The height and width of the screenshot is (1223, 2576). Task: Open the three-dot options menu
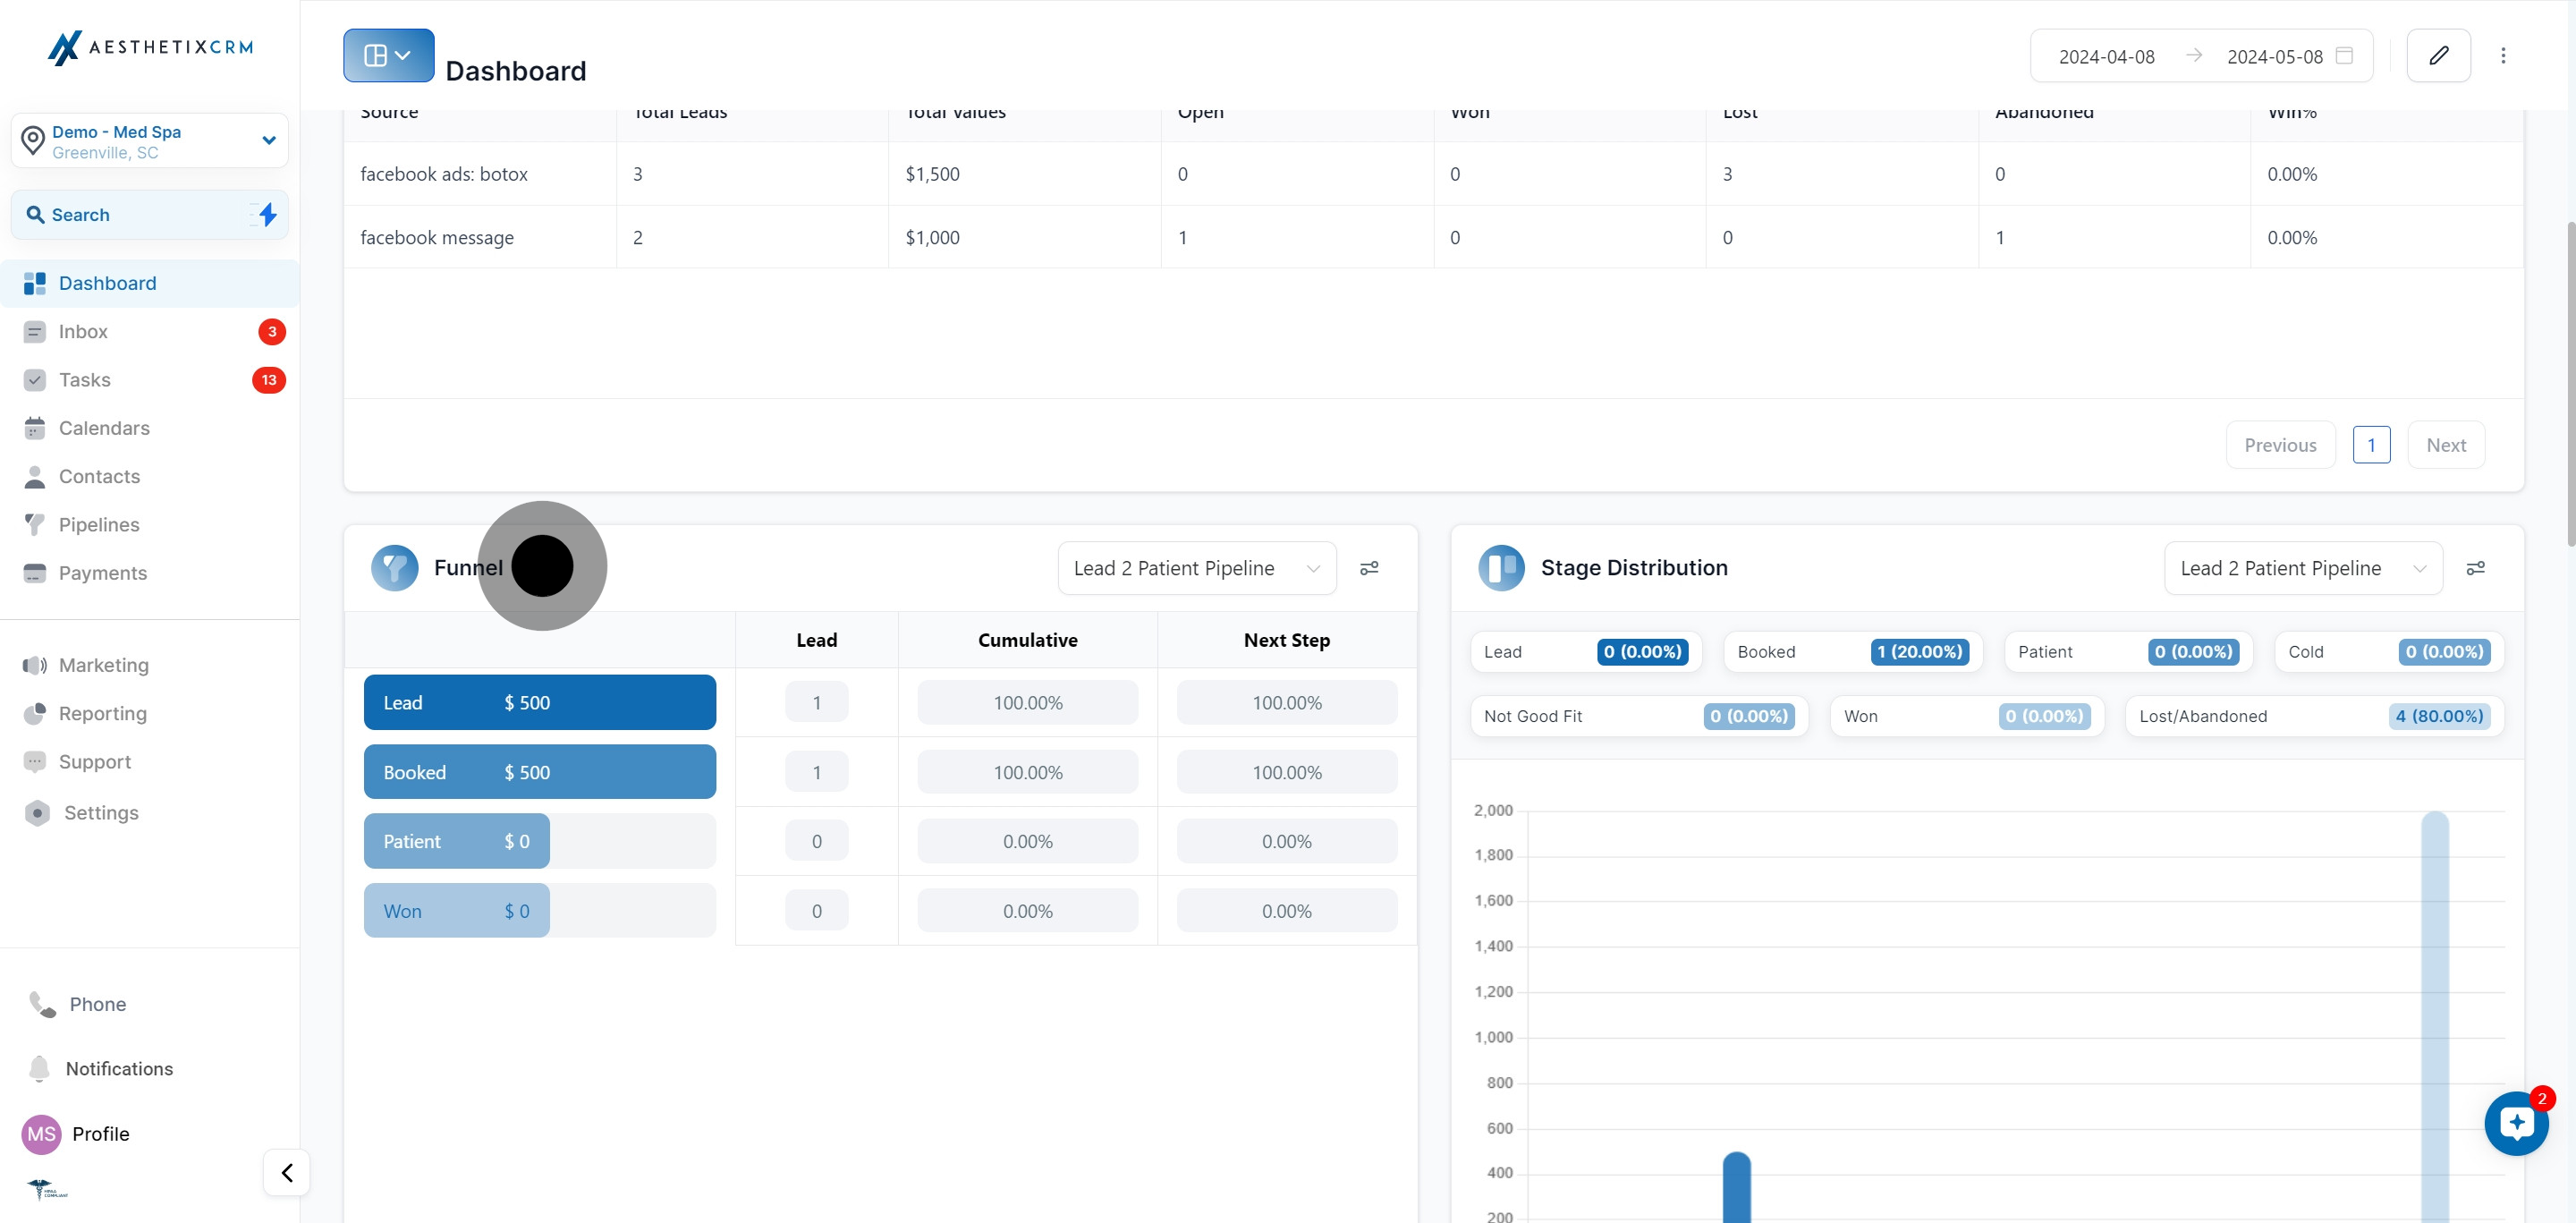coord(2503,56)
